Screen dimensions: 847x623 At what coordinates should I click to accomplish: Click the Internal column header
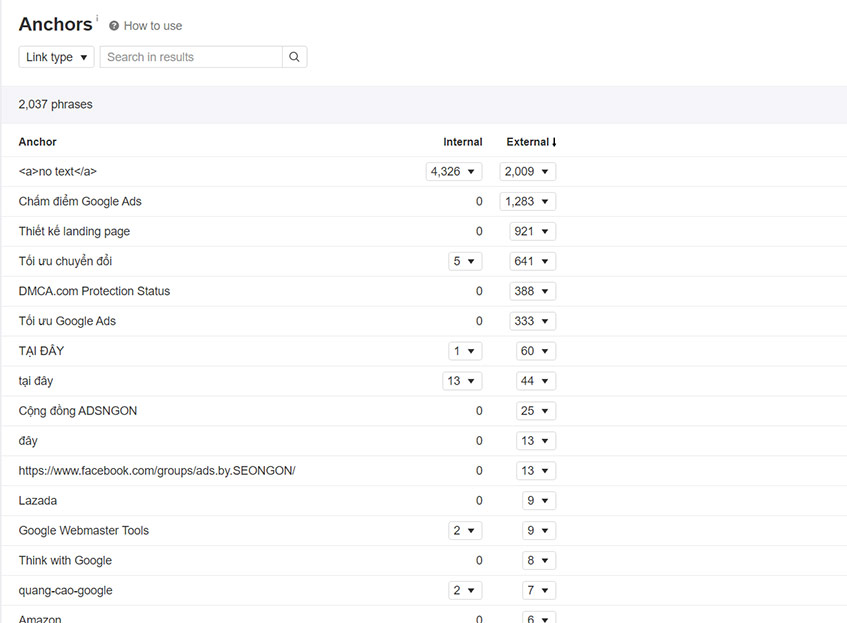pyautogui.click(x=462, y=142)
